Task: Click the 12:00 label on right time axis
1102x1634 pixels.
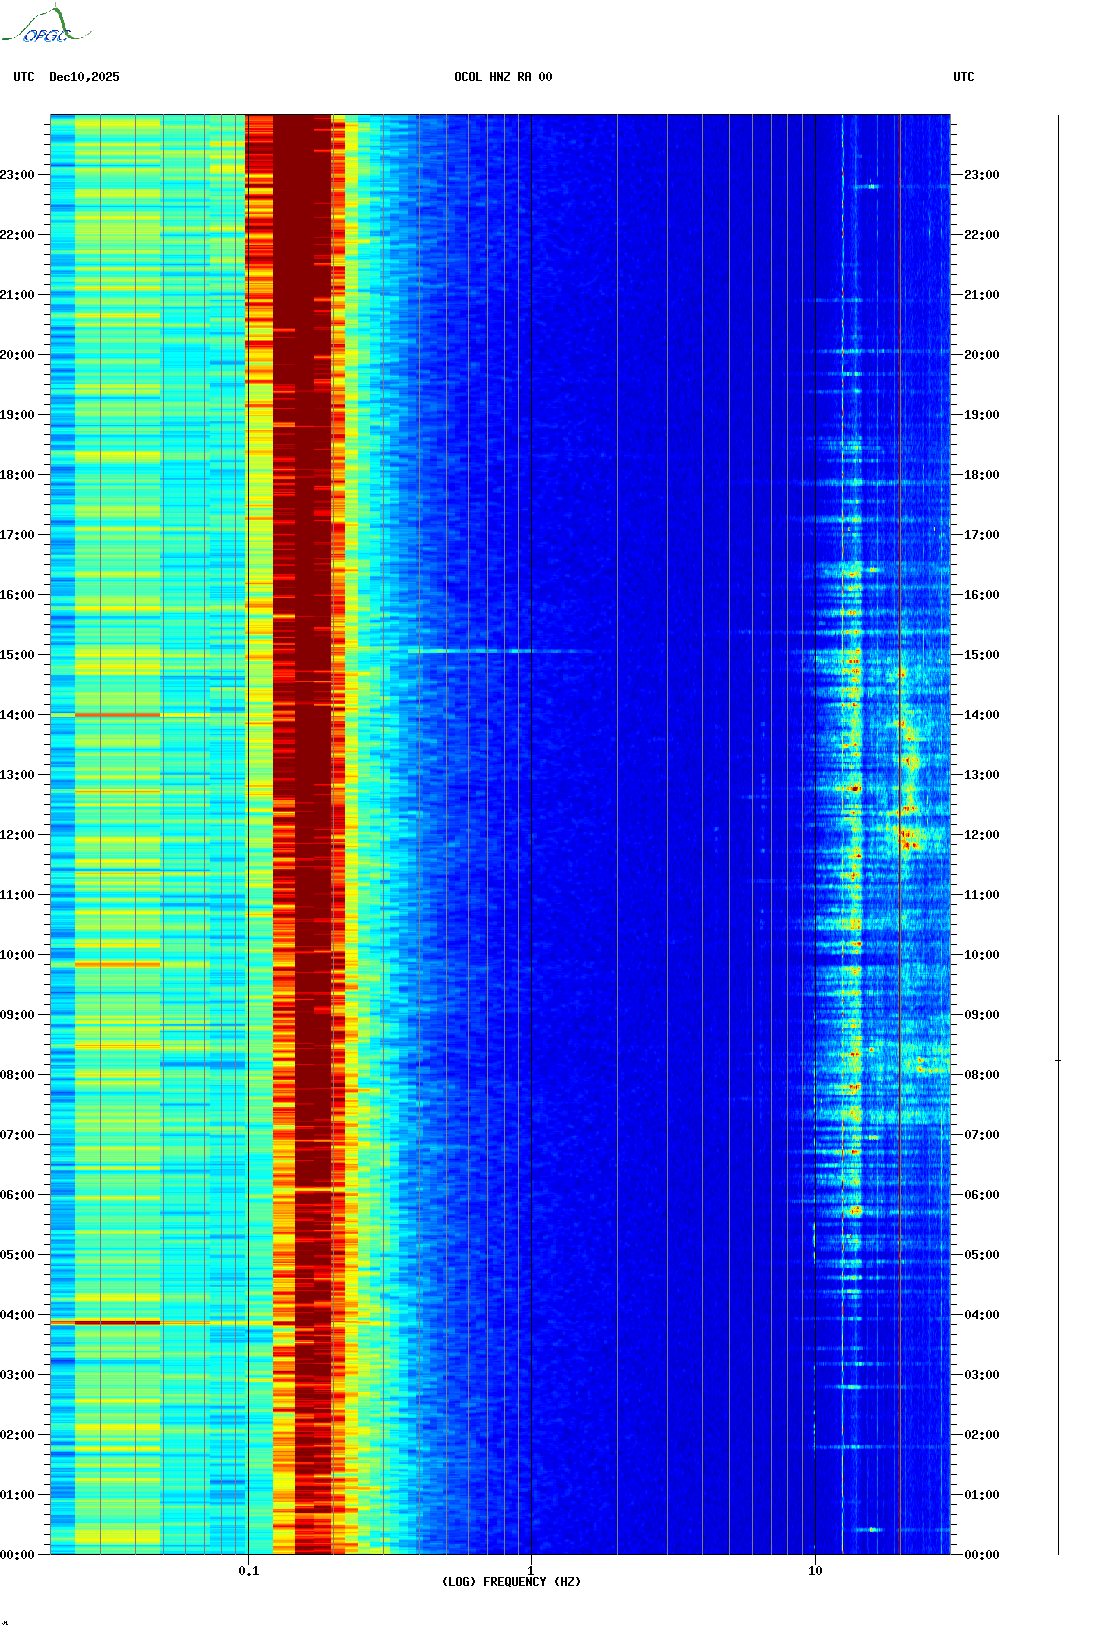Action: coord(981,835)
